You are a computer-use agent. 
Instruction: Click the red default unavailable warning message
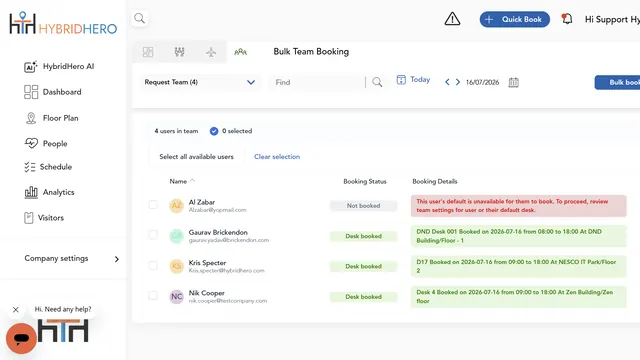(x=518, y=206)
